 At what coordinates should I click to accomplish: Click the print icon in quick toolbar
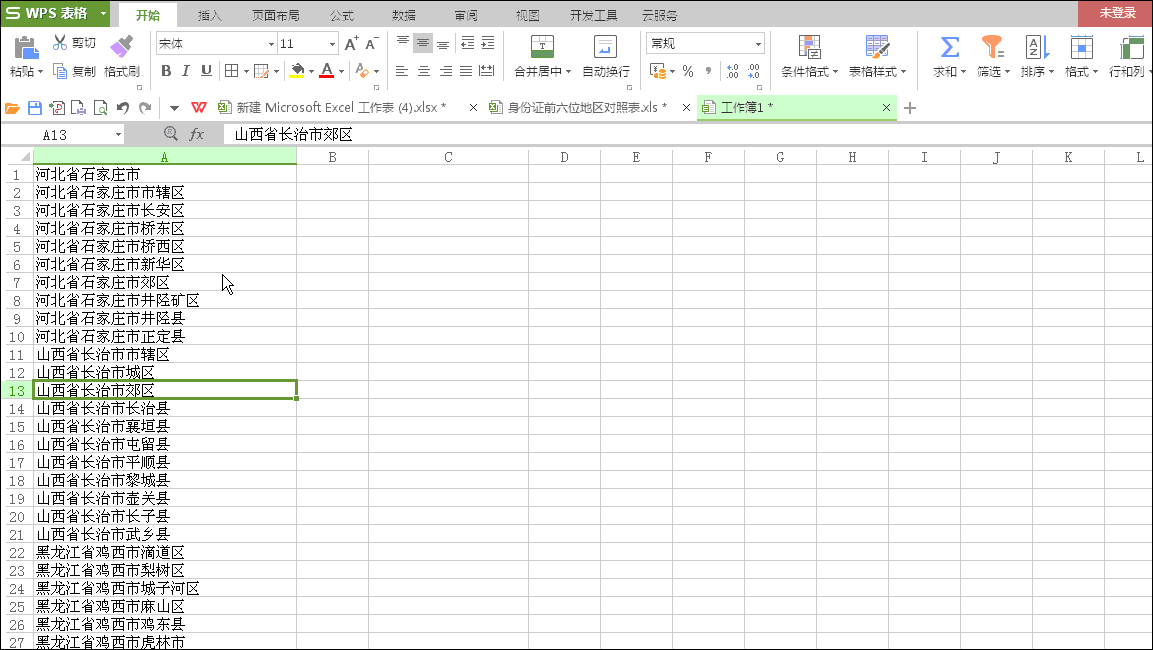(x=78, y=108)
